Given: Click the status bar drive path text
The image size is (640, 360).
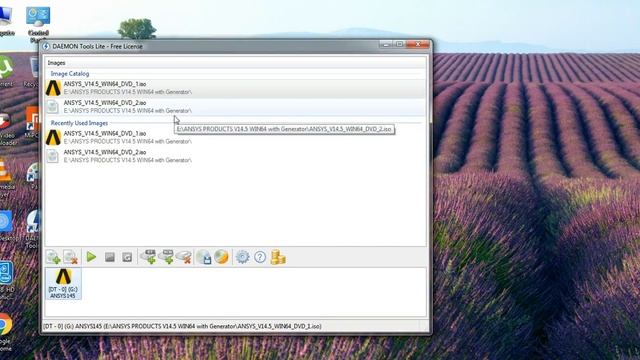Looking at the screenshot, I should point(182,326).
